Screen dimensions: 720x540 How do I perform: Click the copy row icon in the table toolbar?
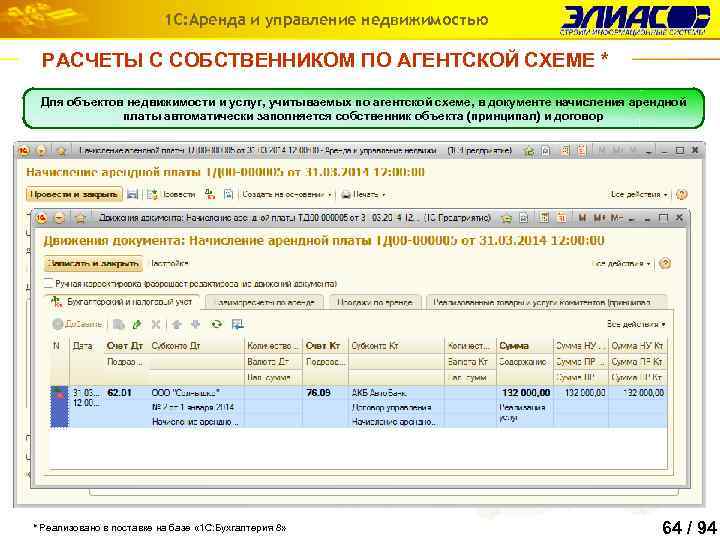119,324
